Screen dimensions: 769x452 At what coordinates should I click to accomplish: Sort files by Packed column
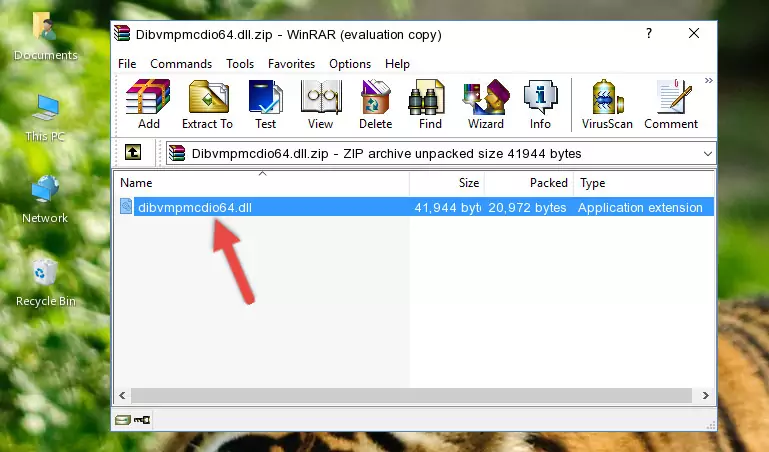click(x=529, y=183)
